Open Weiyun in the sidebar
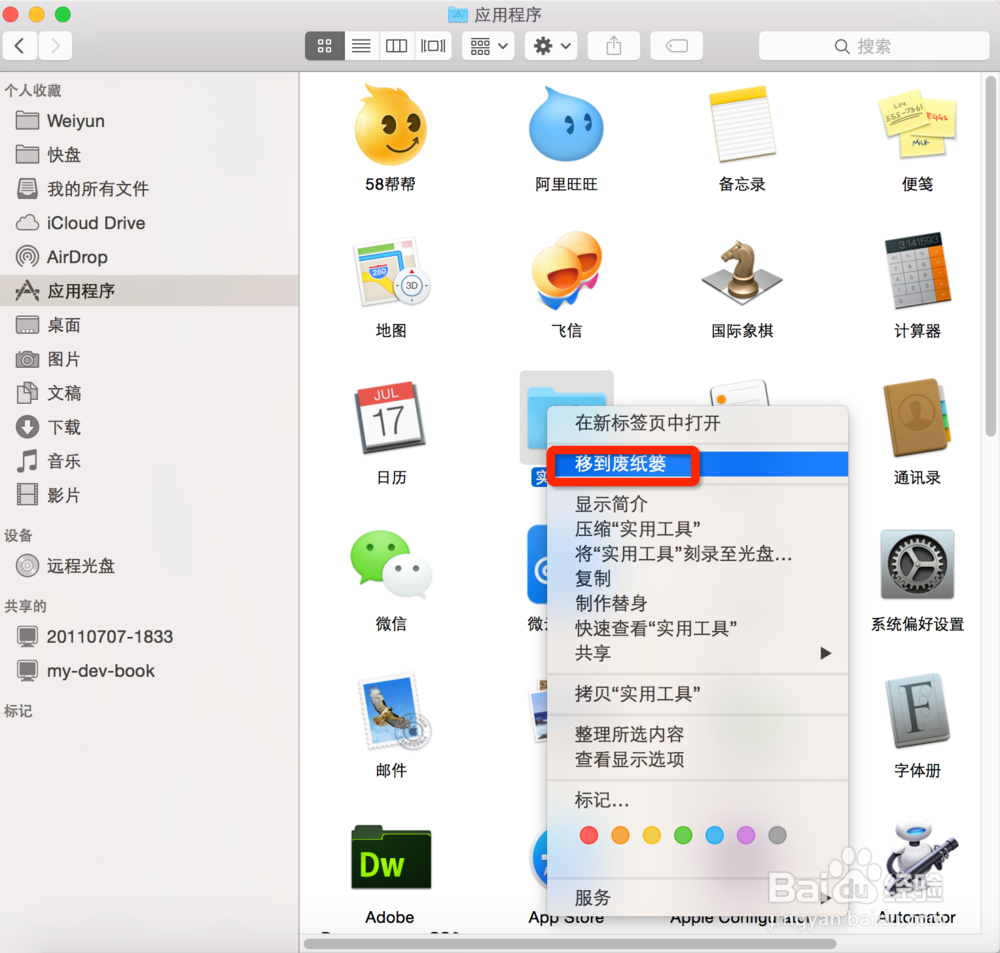The width and height of the screenshot is (1000, 953). [x=149, y=121]
